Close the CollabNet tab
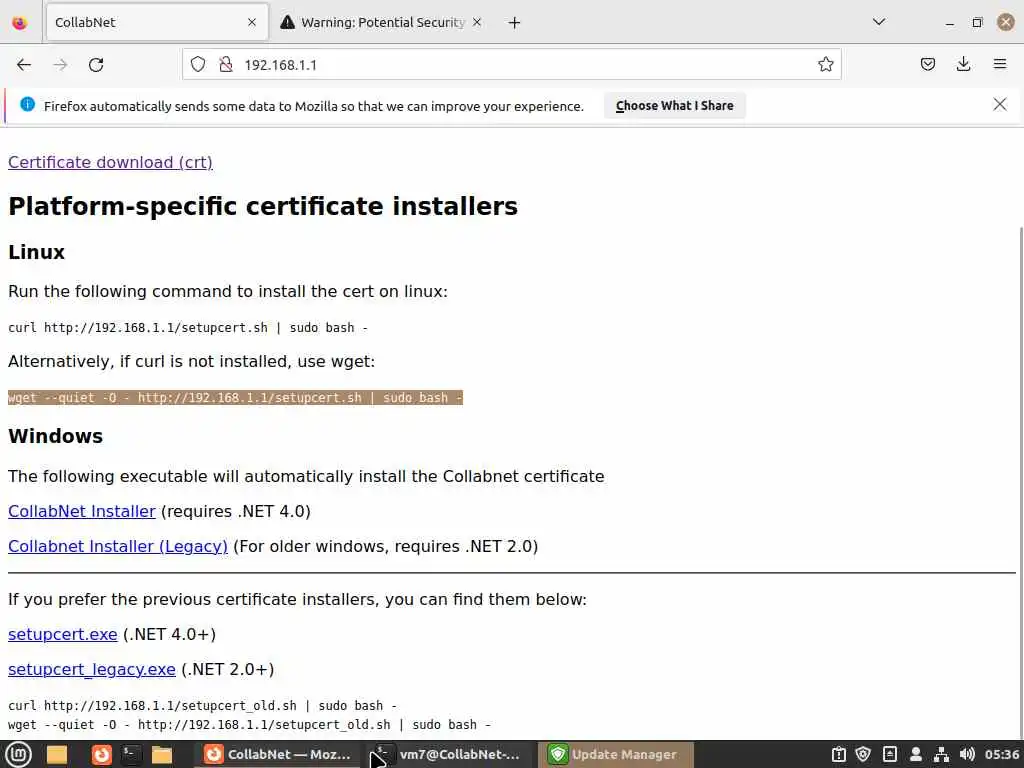This screenshot has width=1024, height=768. pos(252,22)
